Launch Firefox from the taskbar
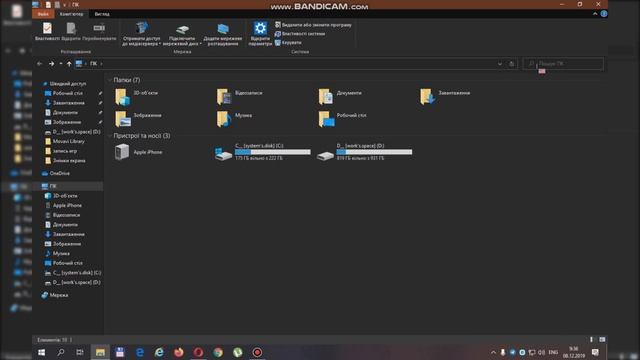640x360 pixels. pos(179,352)
